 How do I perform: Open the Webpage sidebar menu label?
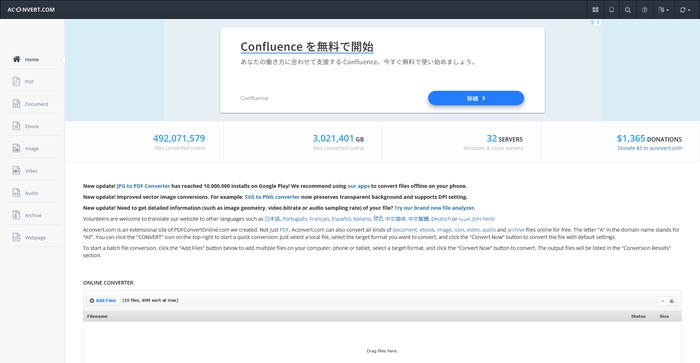35,238
